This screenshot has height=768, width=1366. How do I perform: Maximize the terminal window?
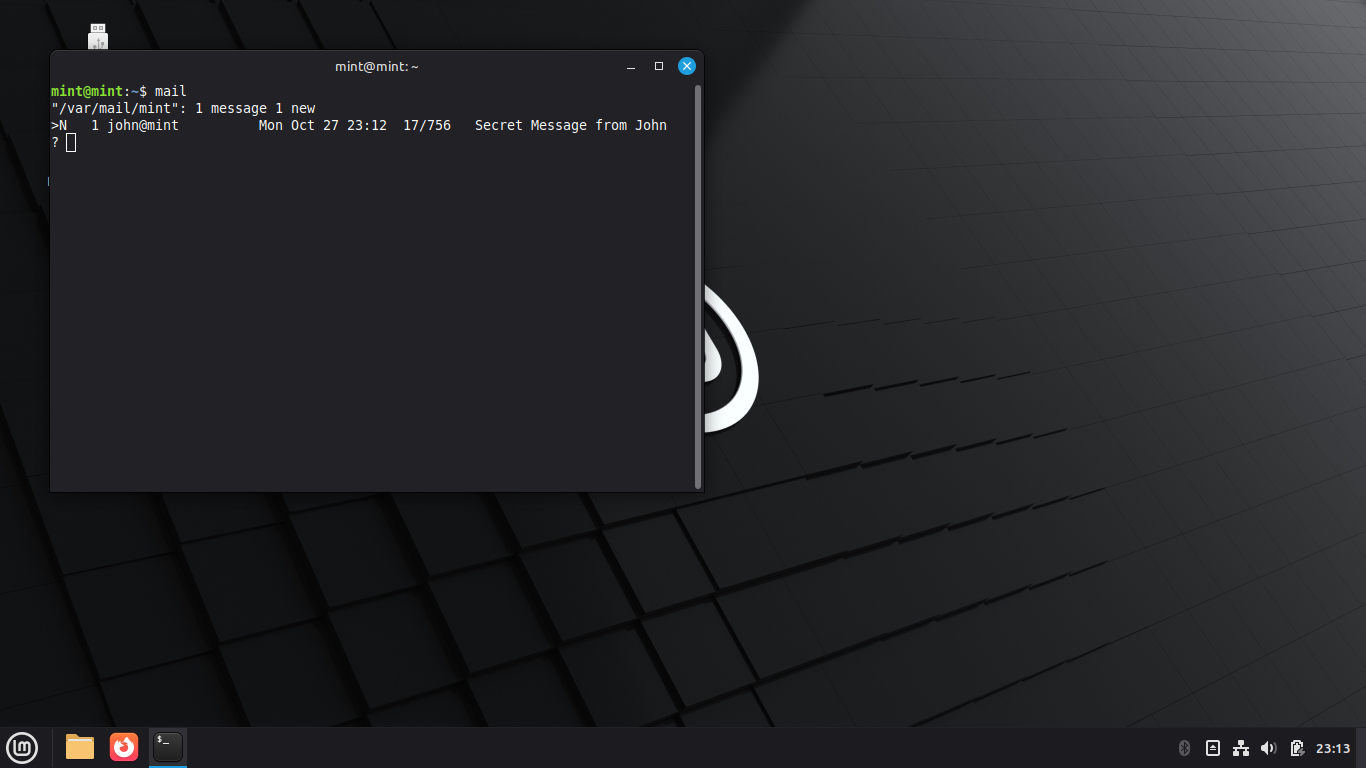659,66
